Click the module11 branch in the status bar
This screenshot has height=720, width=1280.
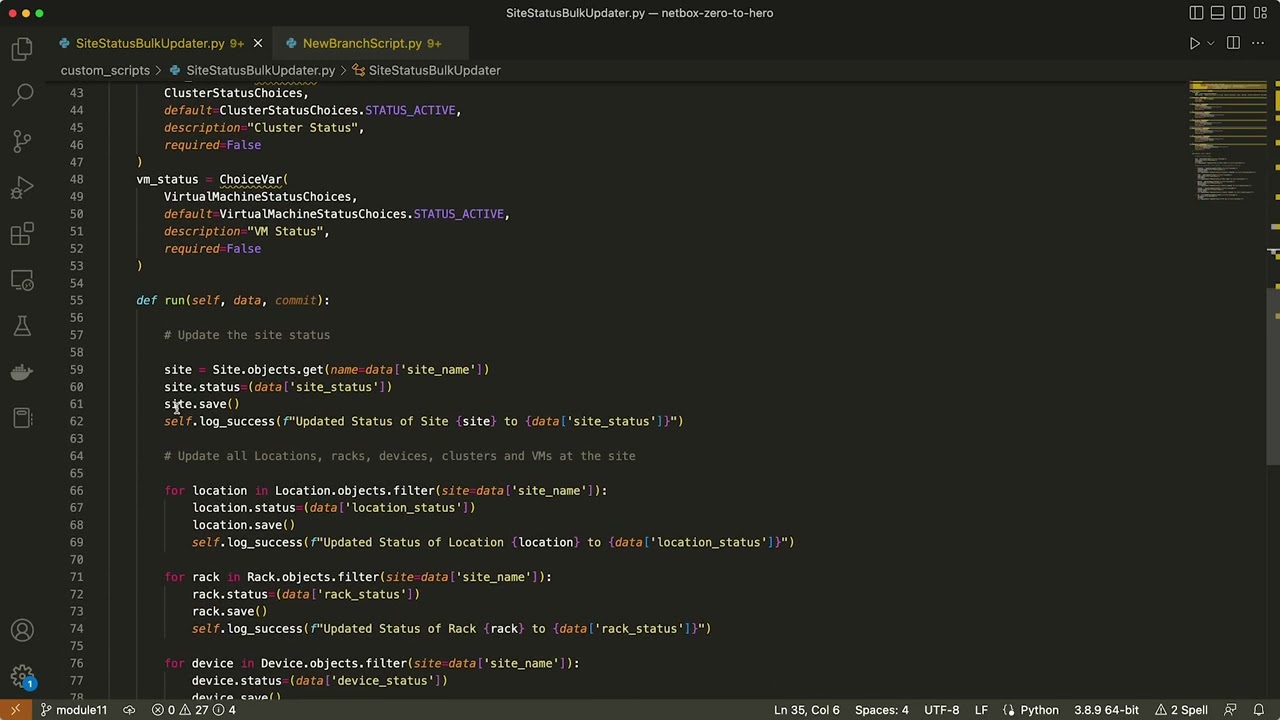coord(81,709)
